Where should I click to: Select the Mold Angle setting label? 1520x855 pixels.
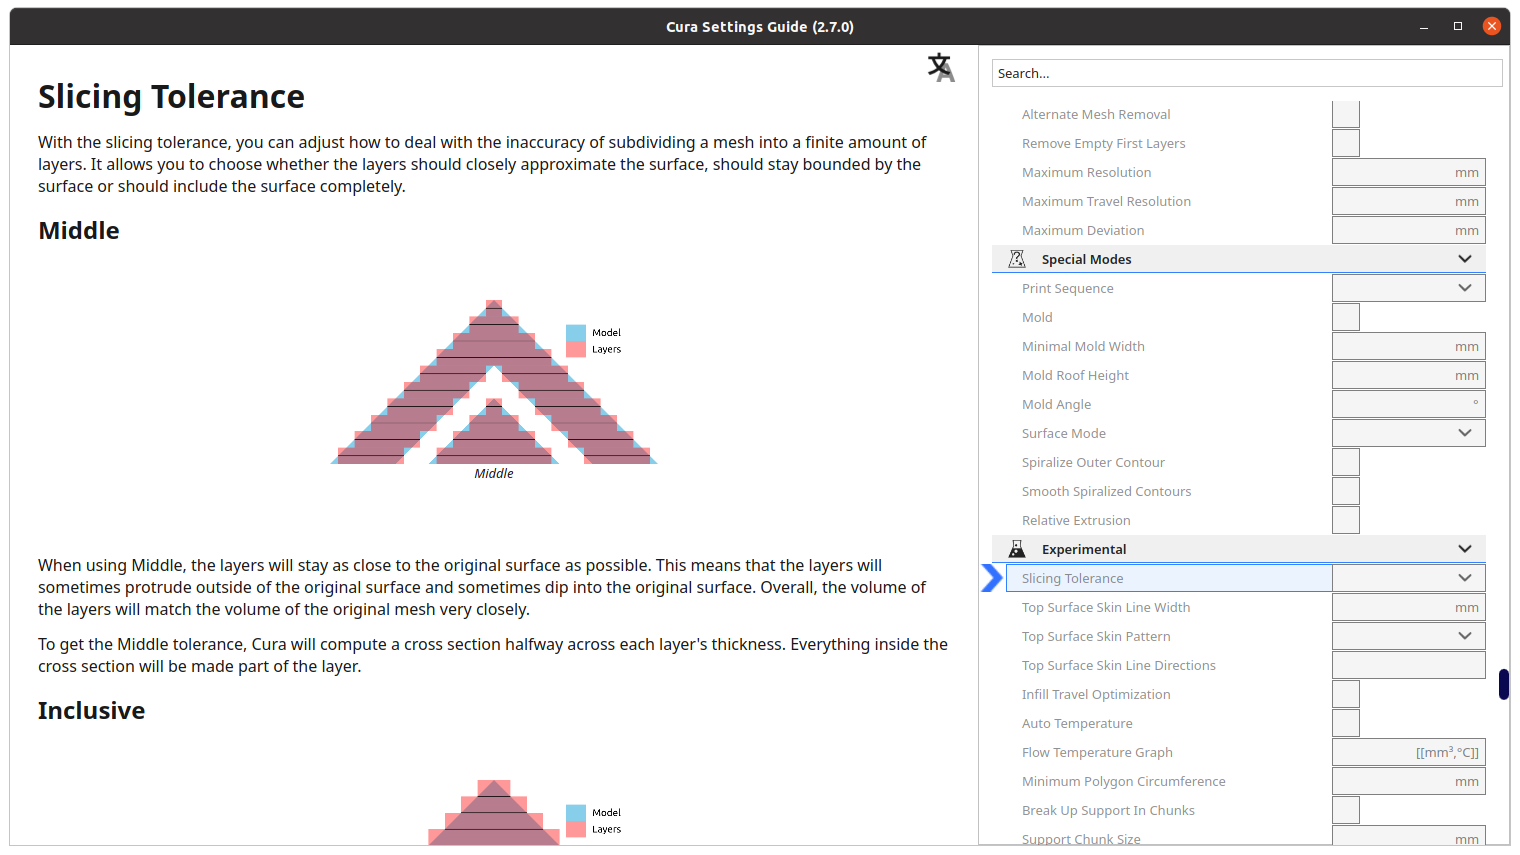[x=1056, y=404]
